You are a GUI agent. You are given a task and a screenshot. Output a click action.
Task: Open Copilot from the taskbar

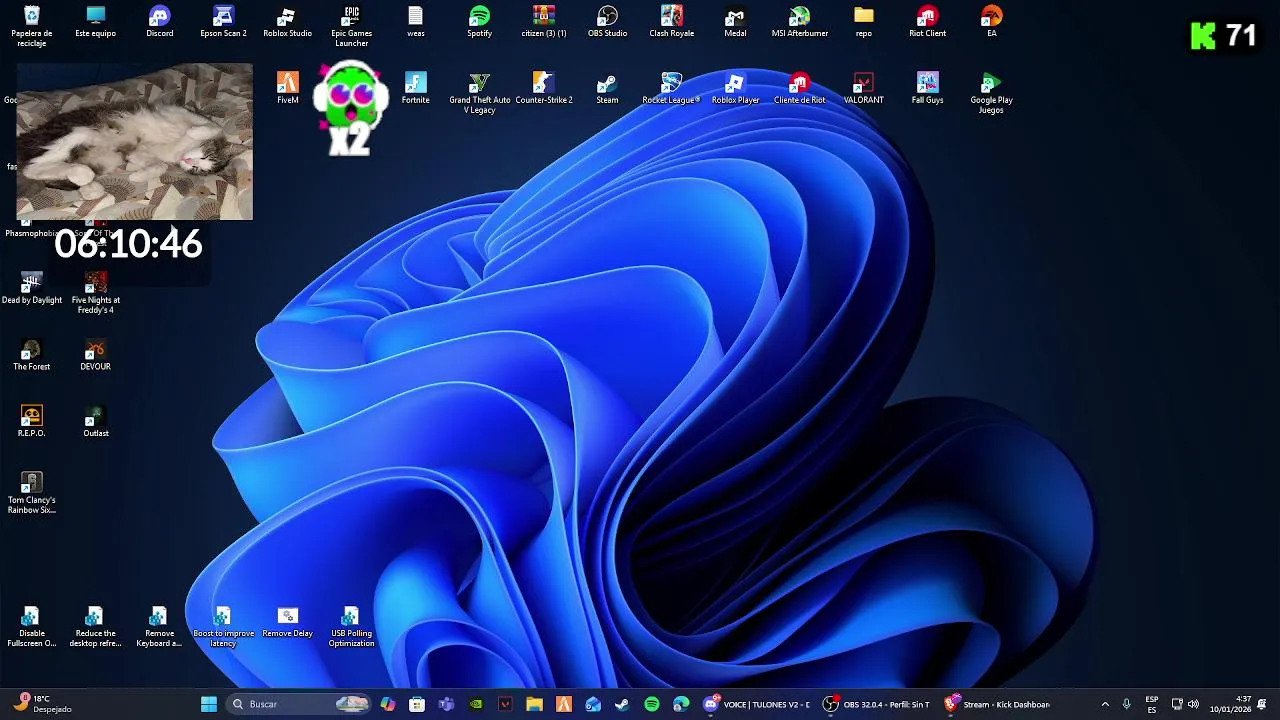pyautogui.click(x=388, y=704)
